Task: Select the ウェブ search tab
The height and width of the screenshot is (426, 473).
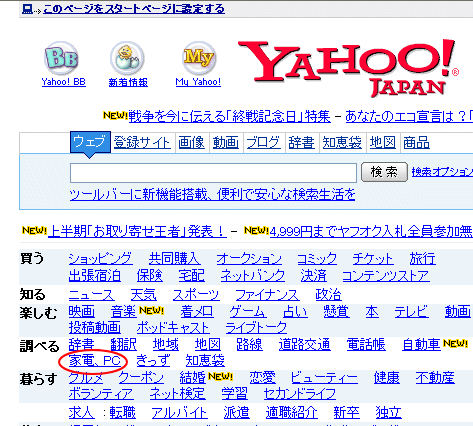Action: tap(90, 142)
